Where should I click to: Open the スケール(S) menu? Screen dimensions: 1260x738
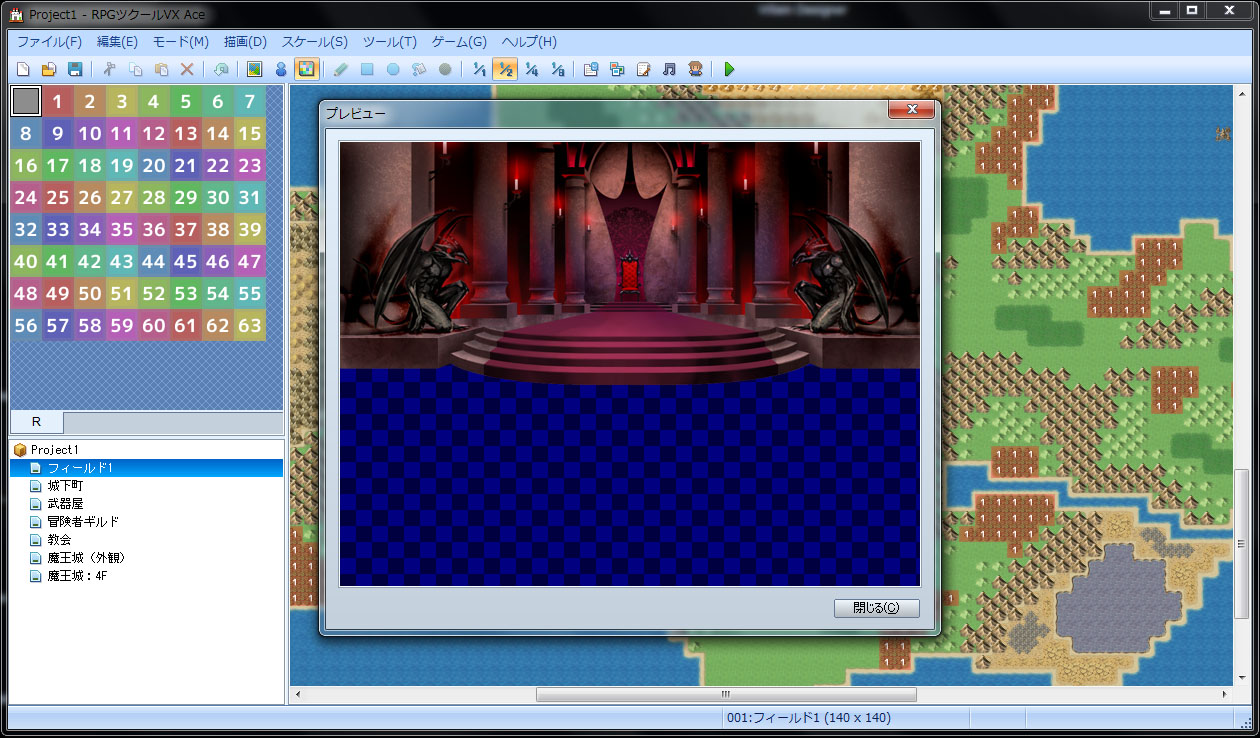click(315, 42)
